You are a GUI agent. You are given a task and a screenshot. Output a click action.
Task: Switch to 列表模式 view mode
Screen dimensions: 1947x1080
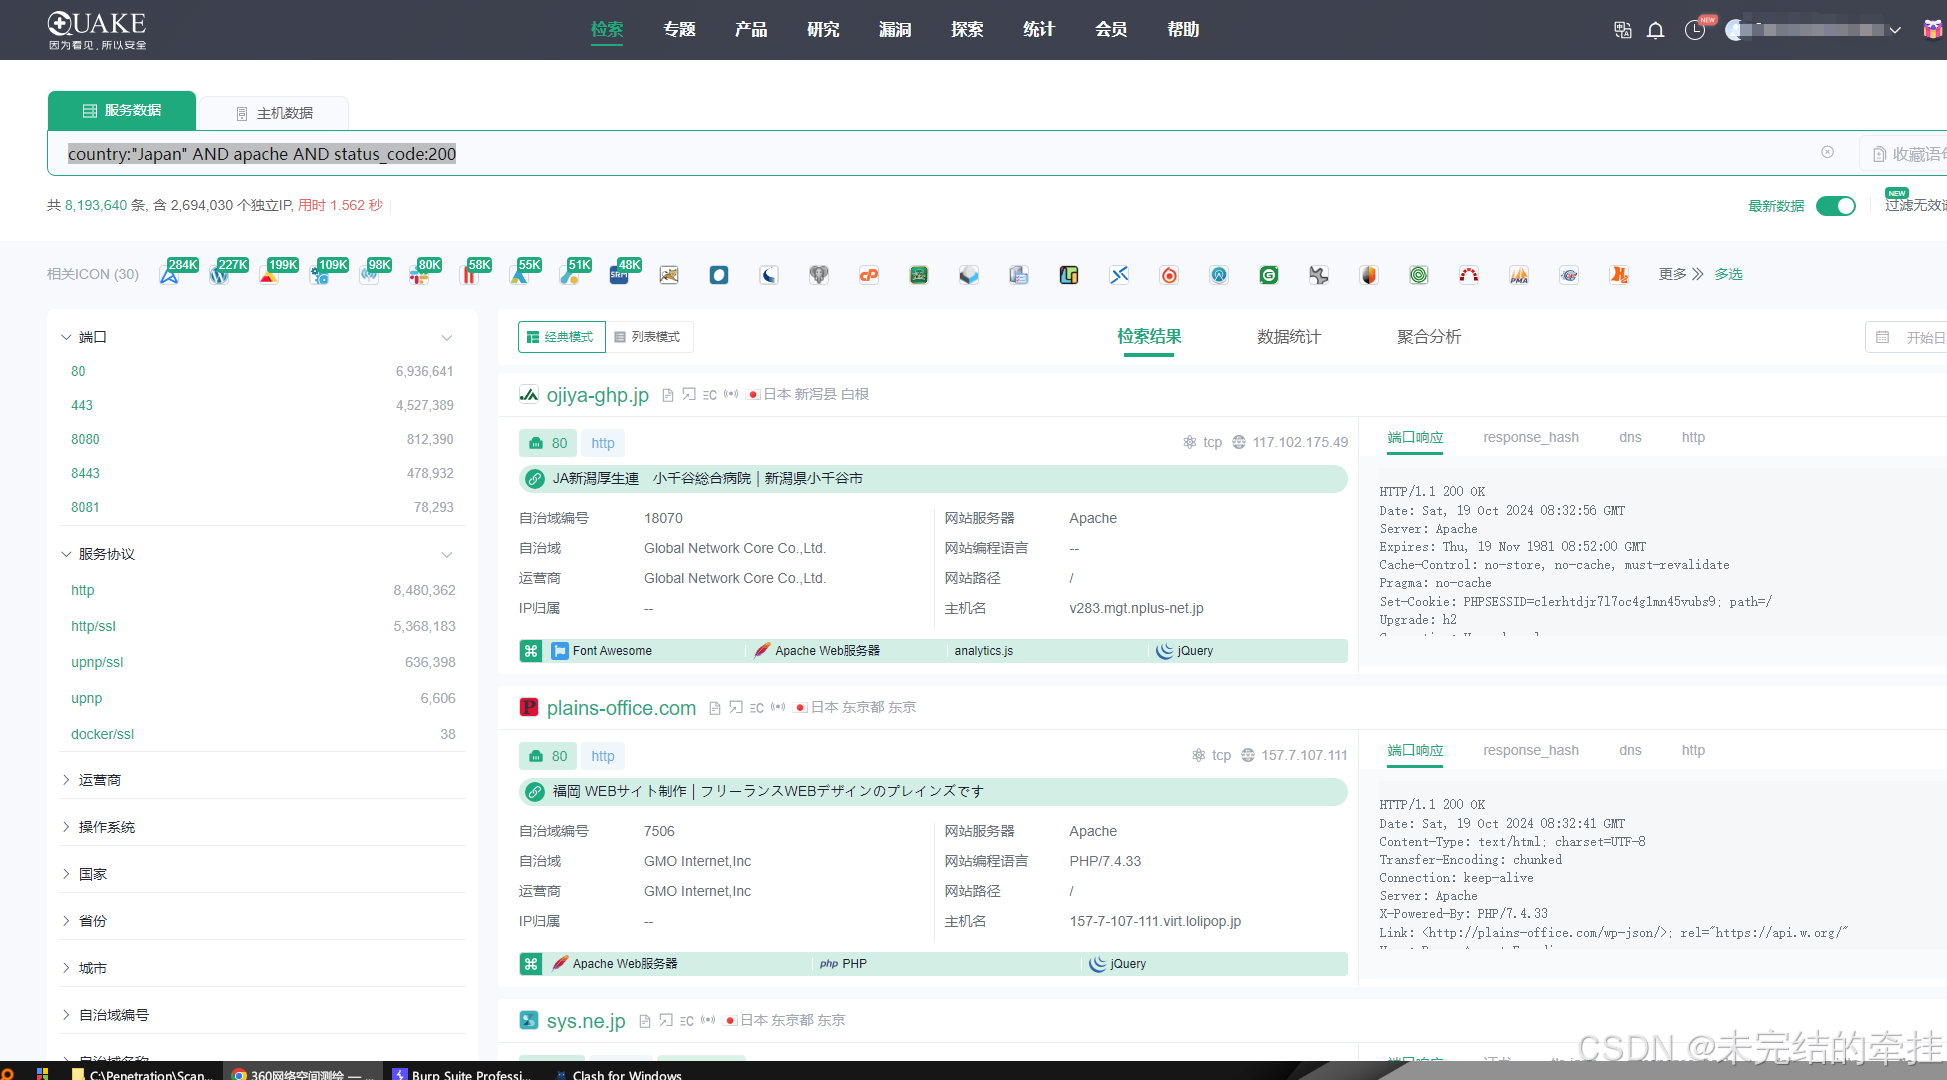pyautogui.click(x=649, y=337)
